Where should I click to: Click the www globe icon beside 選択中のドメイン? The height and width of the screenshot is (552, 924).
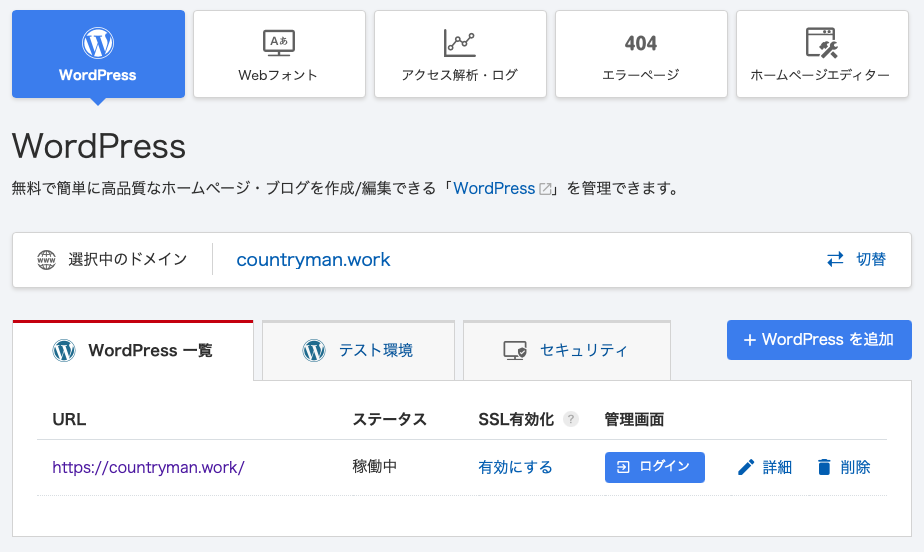point(47,260)
